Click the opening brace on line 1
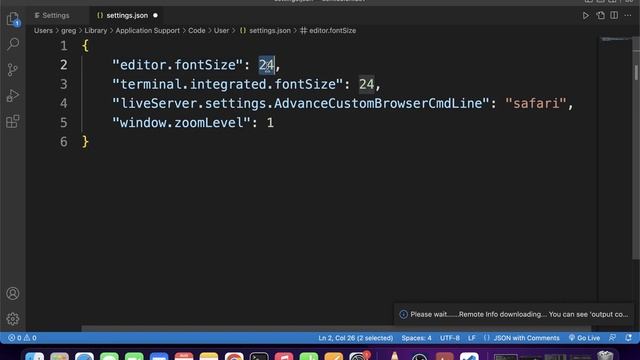The height and width of the screenshot is (360, 640). pyautogui.click(x=85, y=46)
